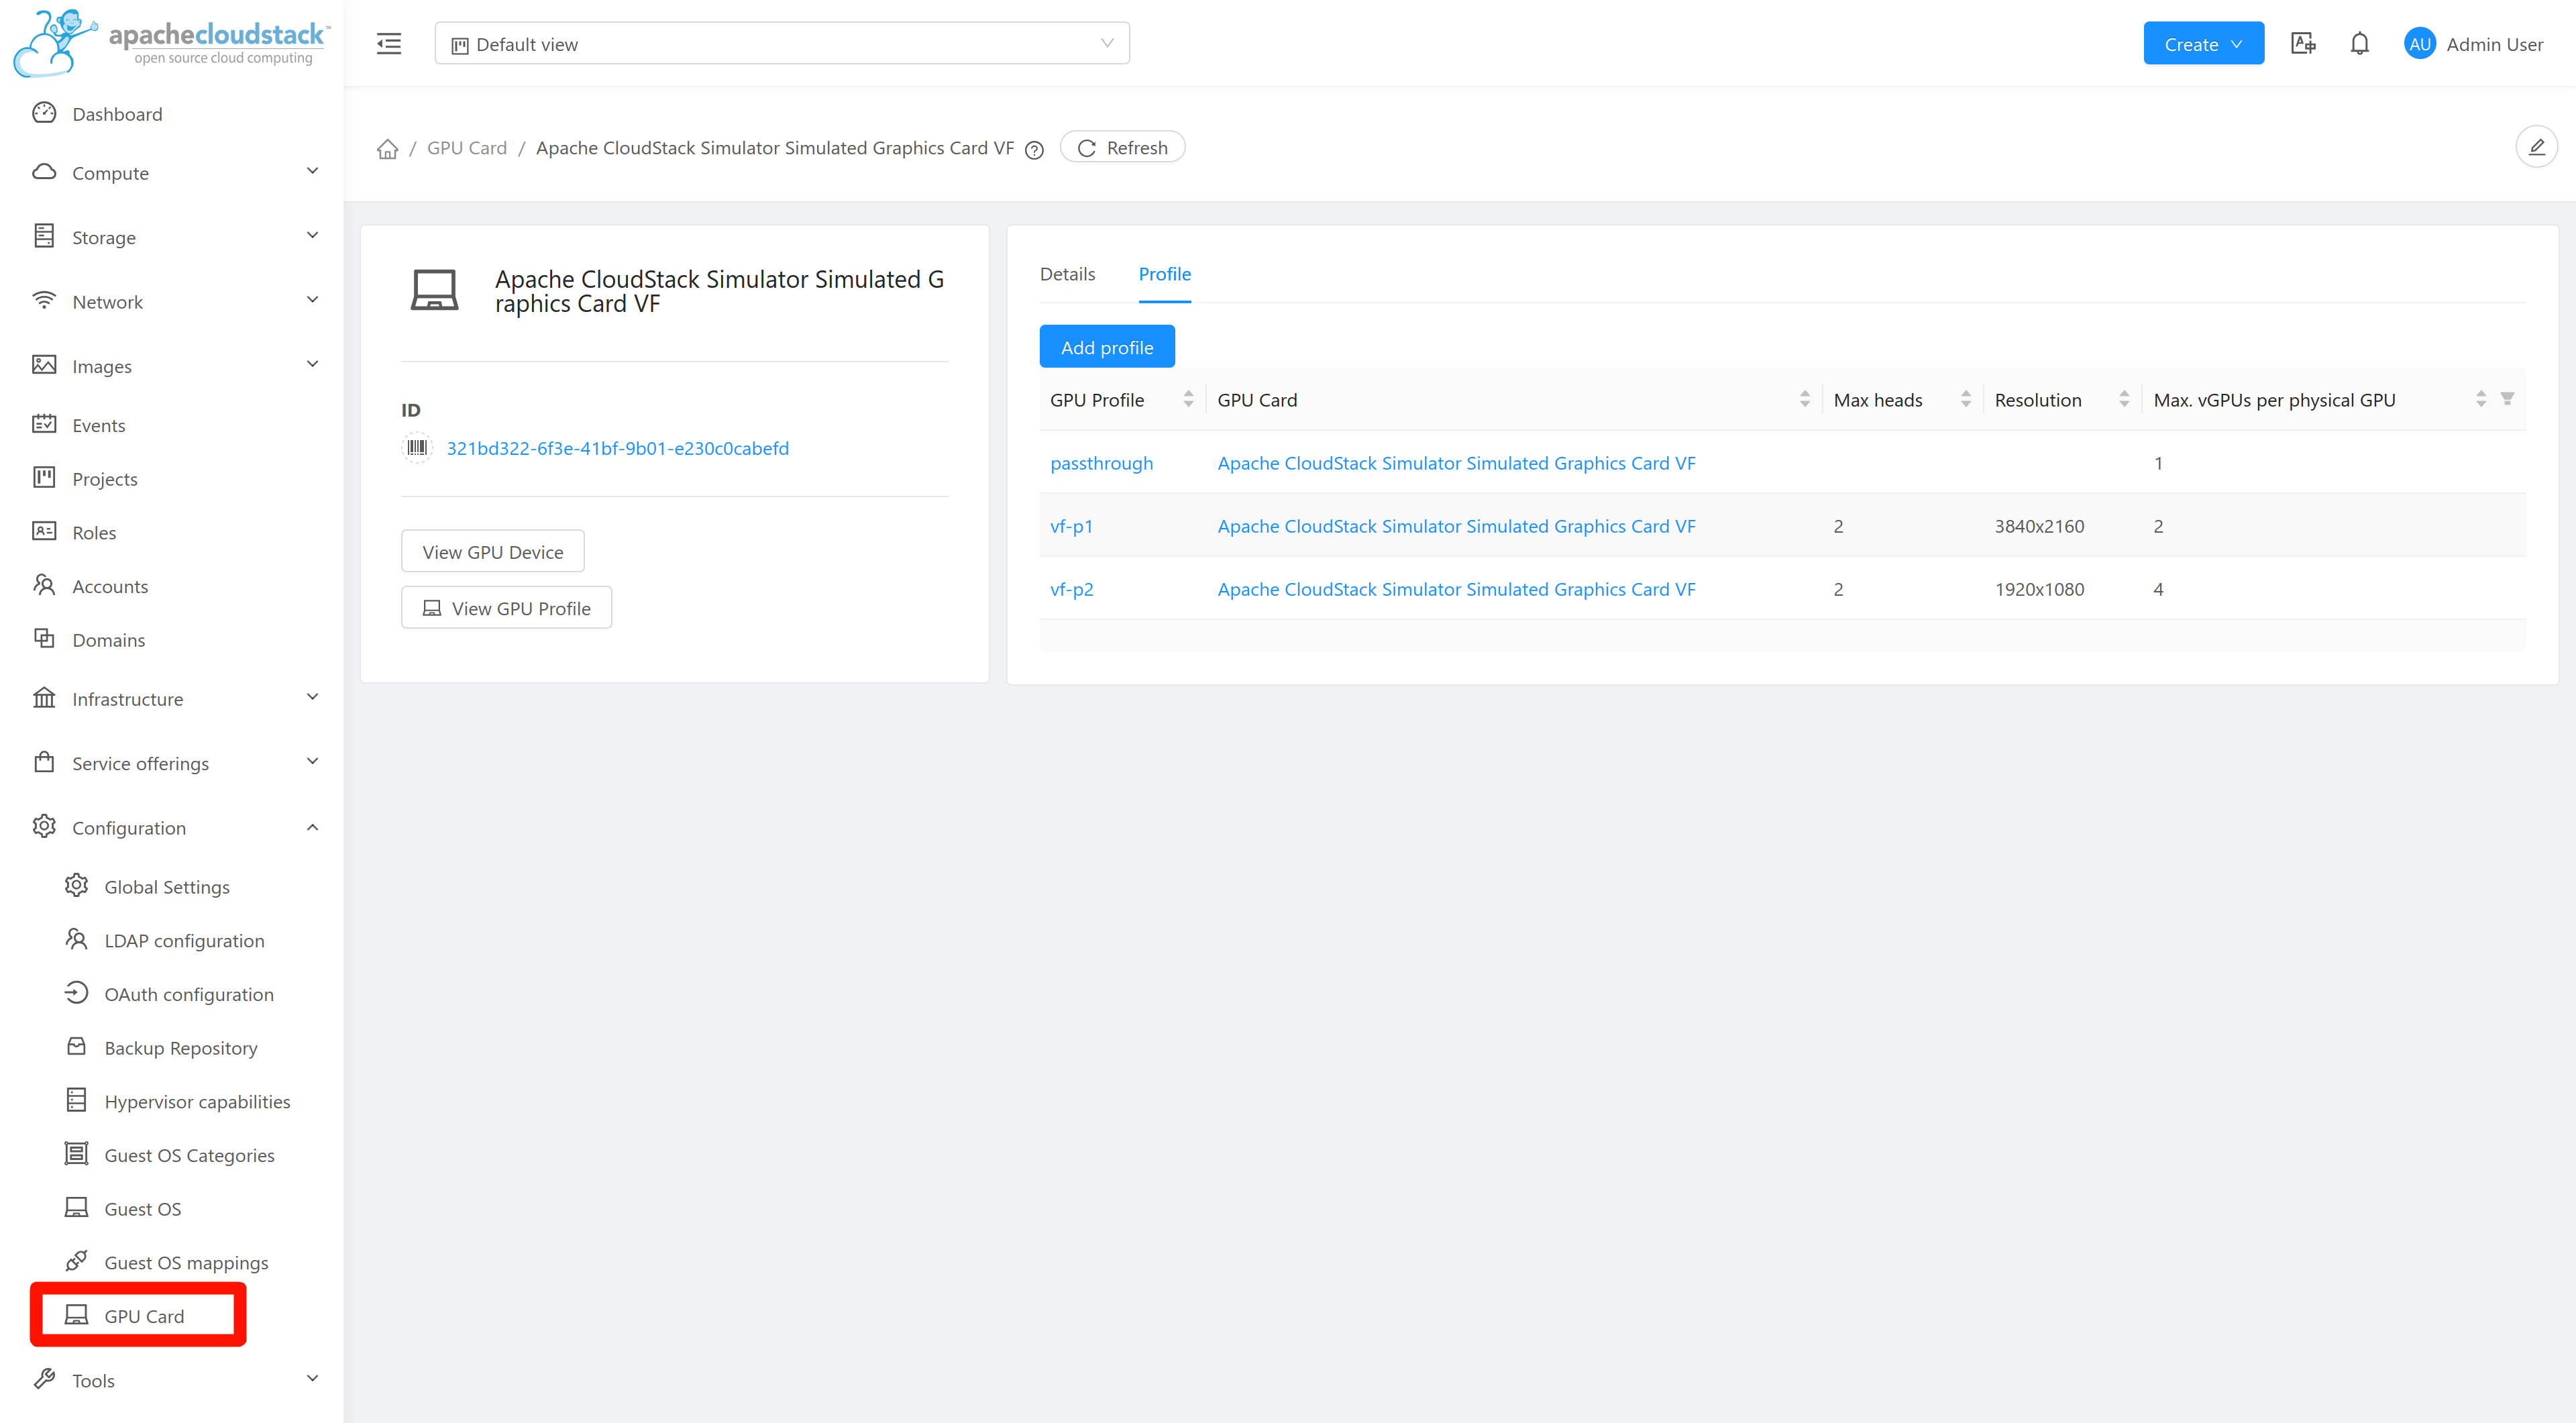Click the Guest OS mappings plug icon
Viewport: 2576px width, 1423px height.
[76, 1261]
